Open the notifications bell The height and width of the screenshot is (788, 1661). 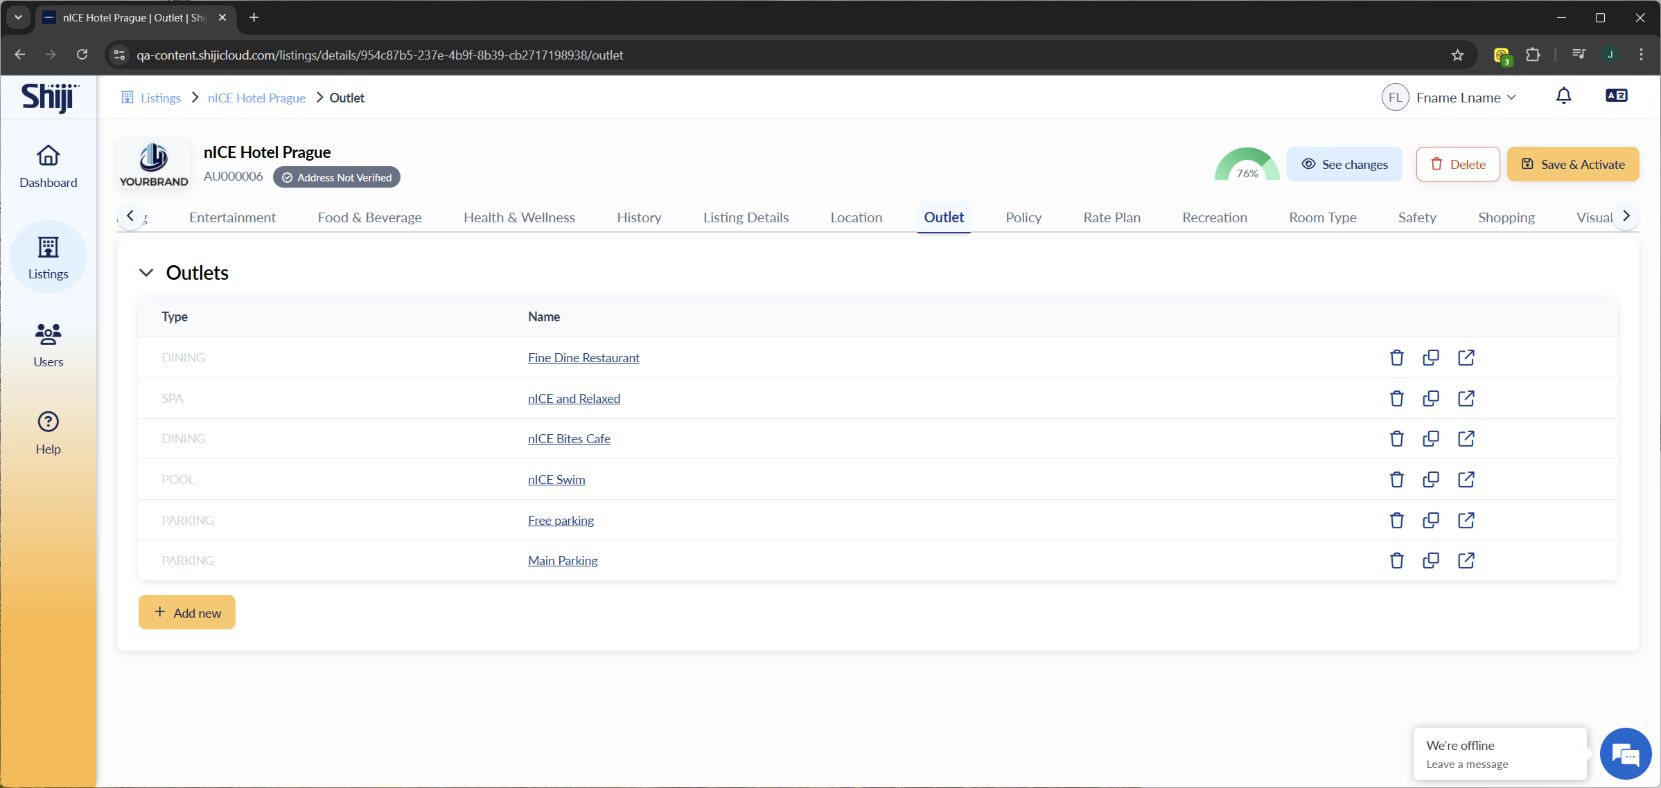pyautogui.click(x=1563, y=96)
